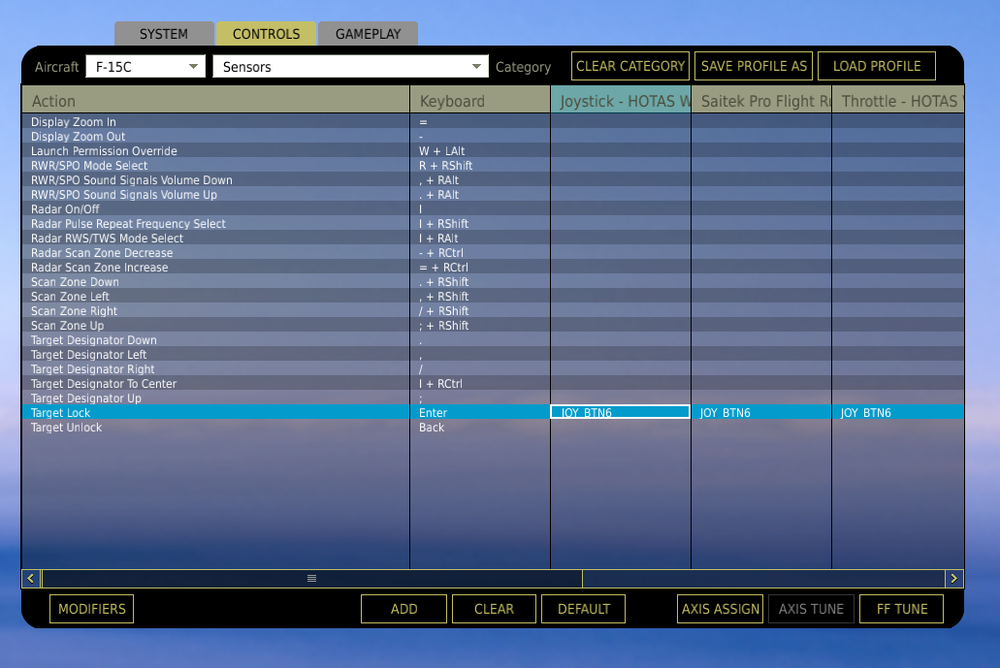Select Target Designator Right action

coord(216,369)
